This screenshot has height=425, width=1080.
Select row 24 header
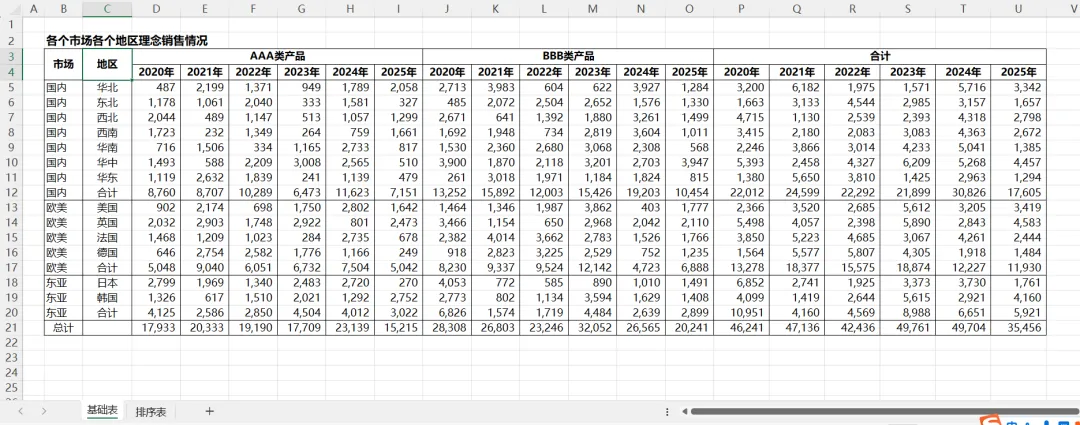(x=12, y=373)
